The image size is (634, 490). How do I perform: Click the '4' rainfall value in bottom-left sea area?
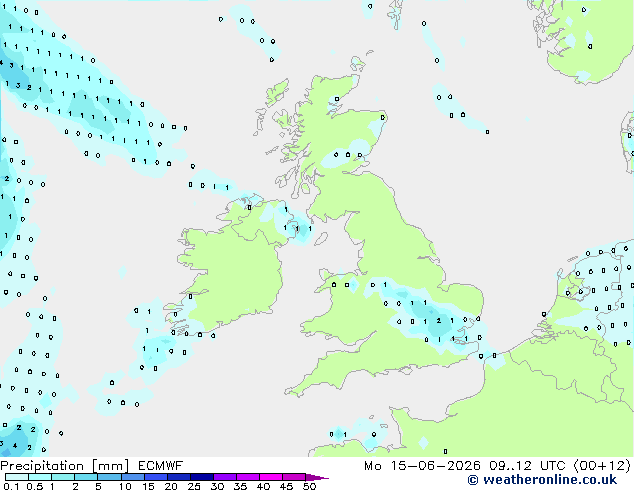(15, 446)
